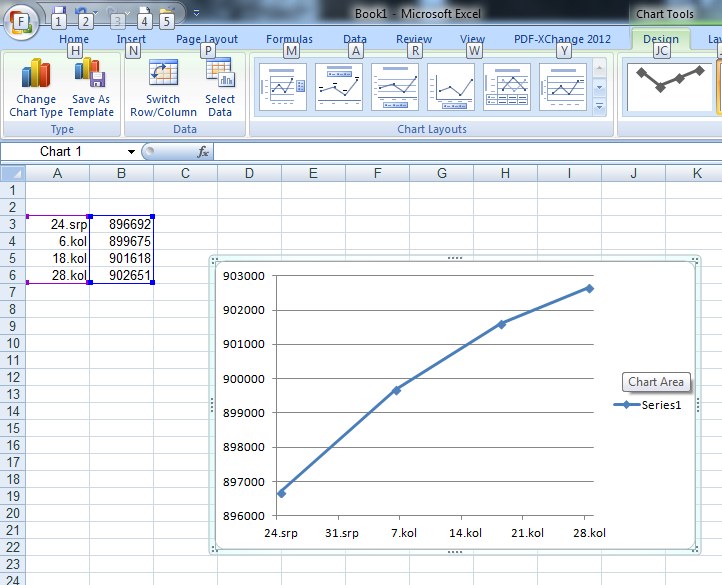Image resolution: width=722 pixels, height=585 pixels.
Task: Select column B header
Action: (121, 173)
